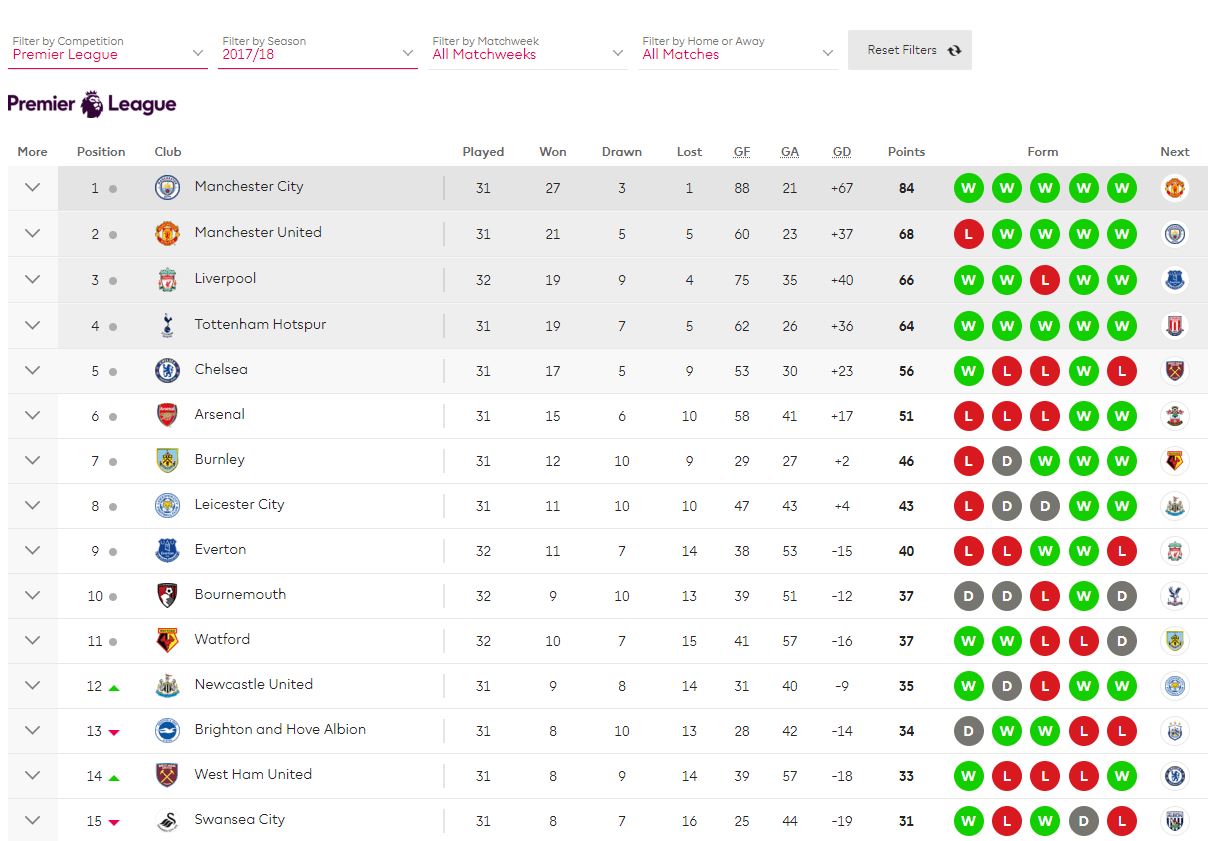
Task: Click the Swansea City swan crest
Action: pyautogui.click(x=167, y=820)
